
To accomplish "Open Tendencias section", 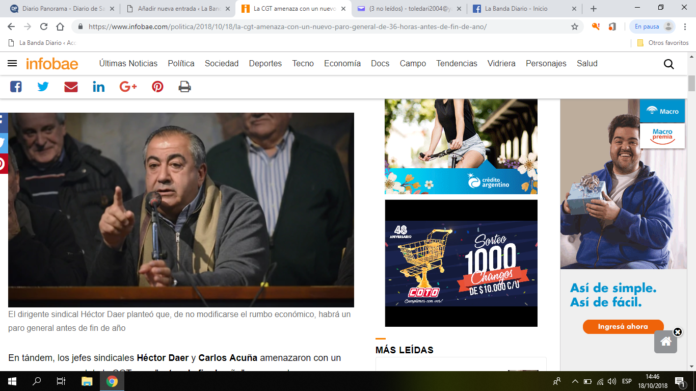I will click(456, 63).
